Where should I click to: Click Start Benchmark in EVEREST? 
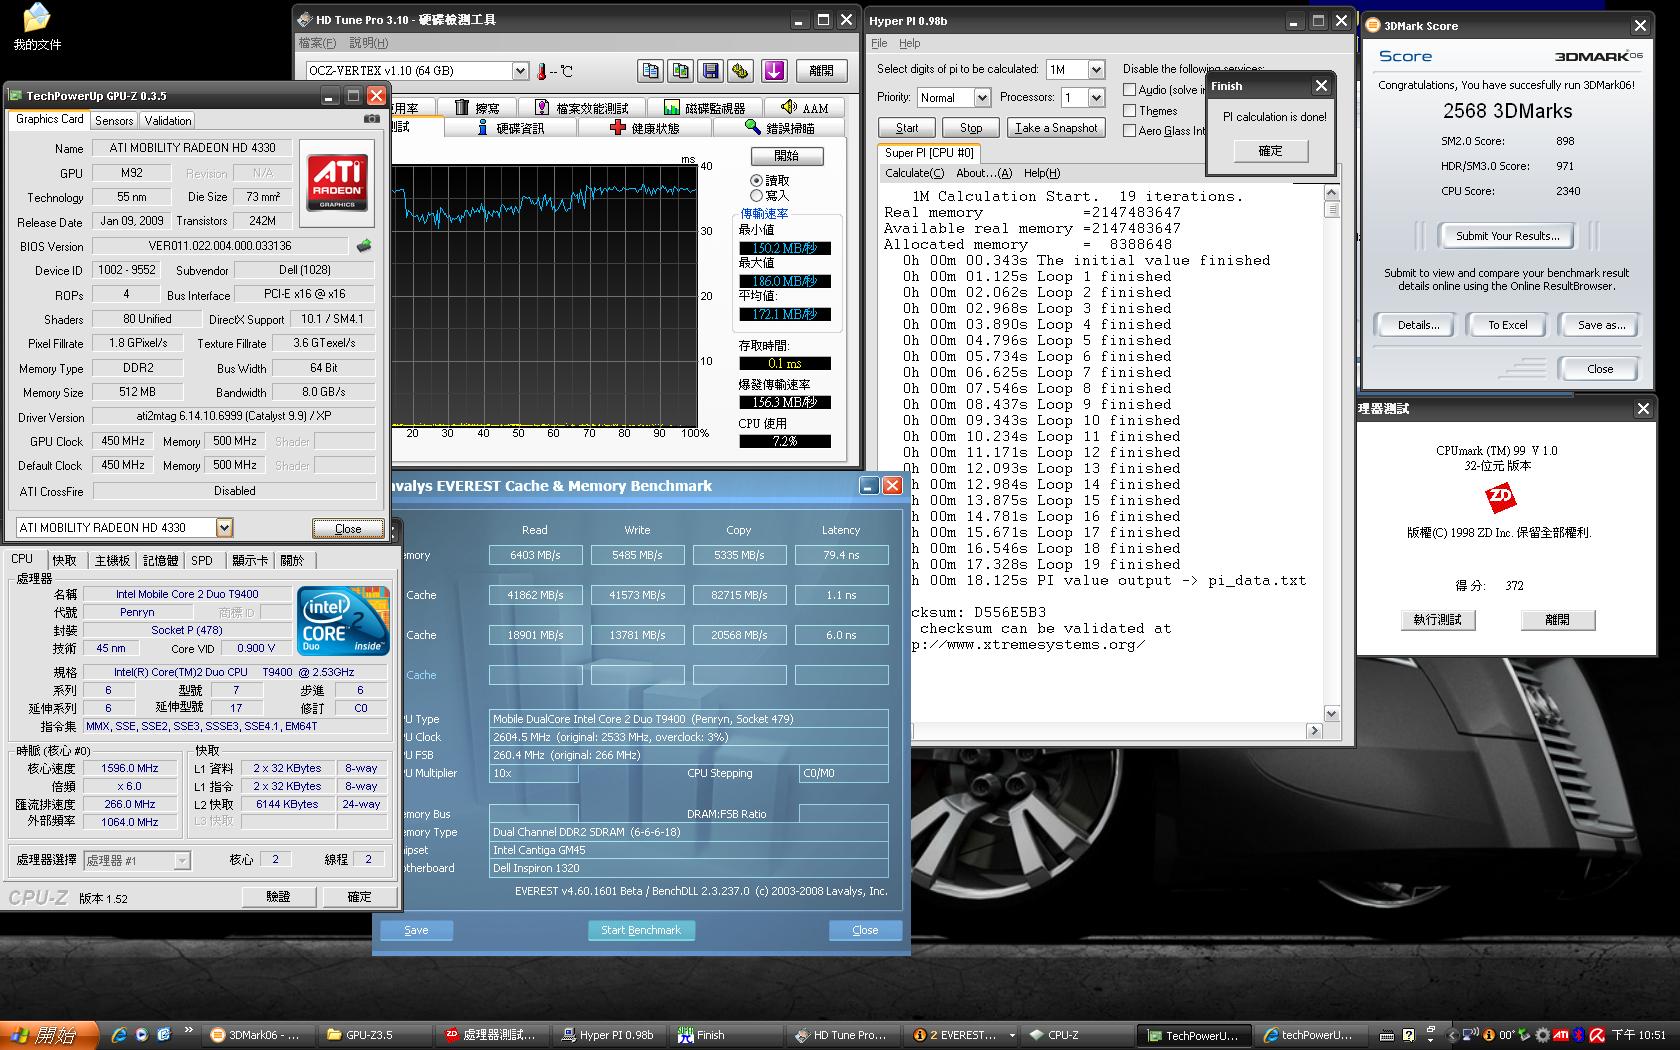[x=641, y=930]
